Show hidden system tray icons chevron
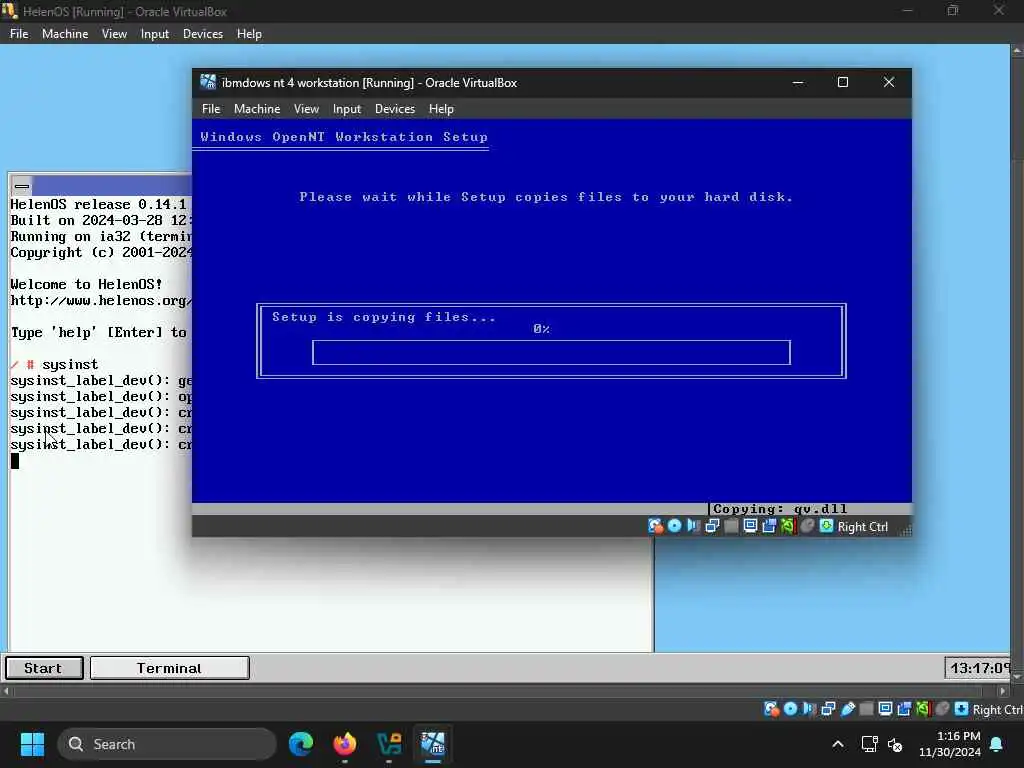Screen dimensions: 1024x768 click(x=838, y=744)
